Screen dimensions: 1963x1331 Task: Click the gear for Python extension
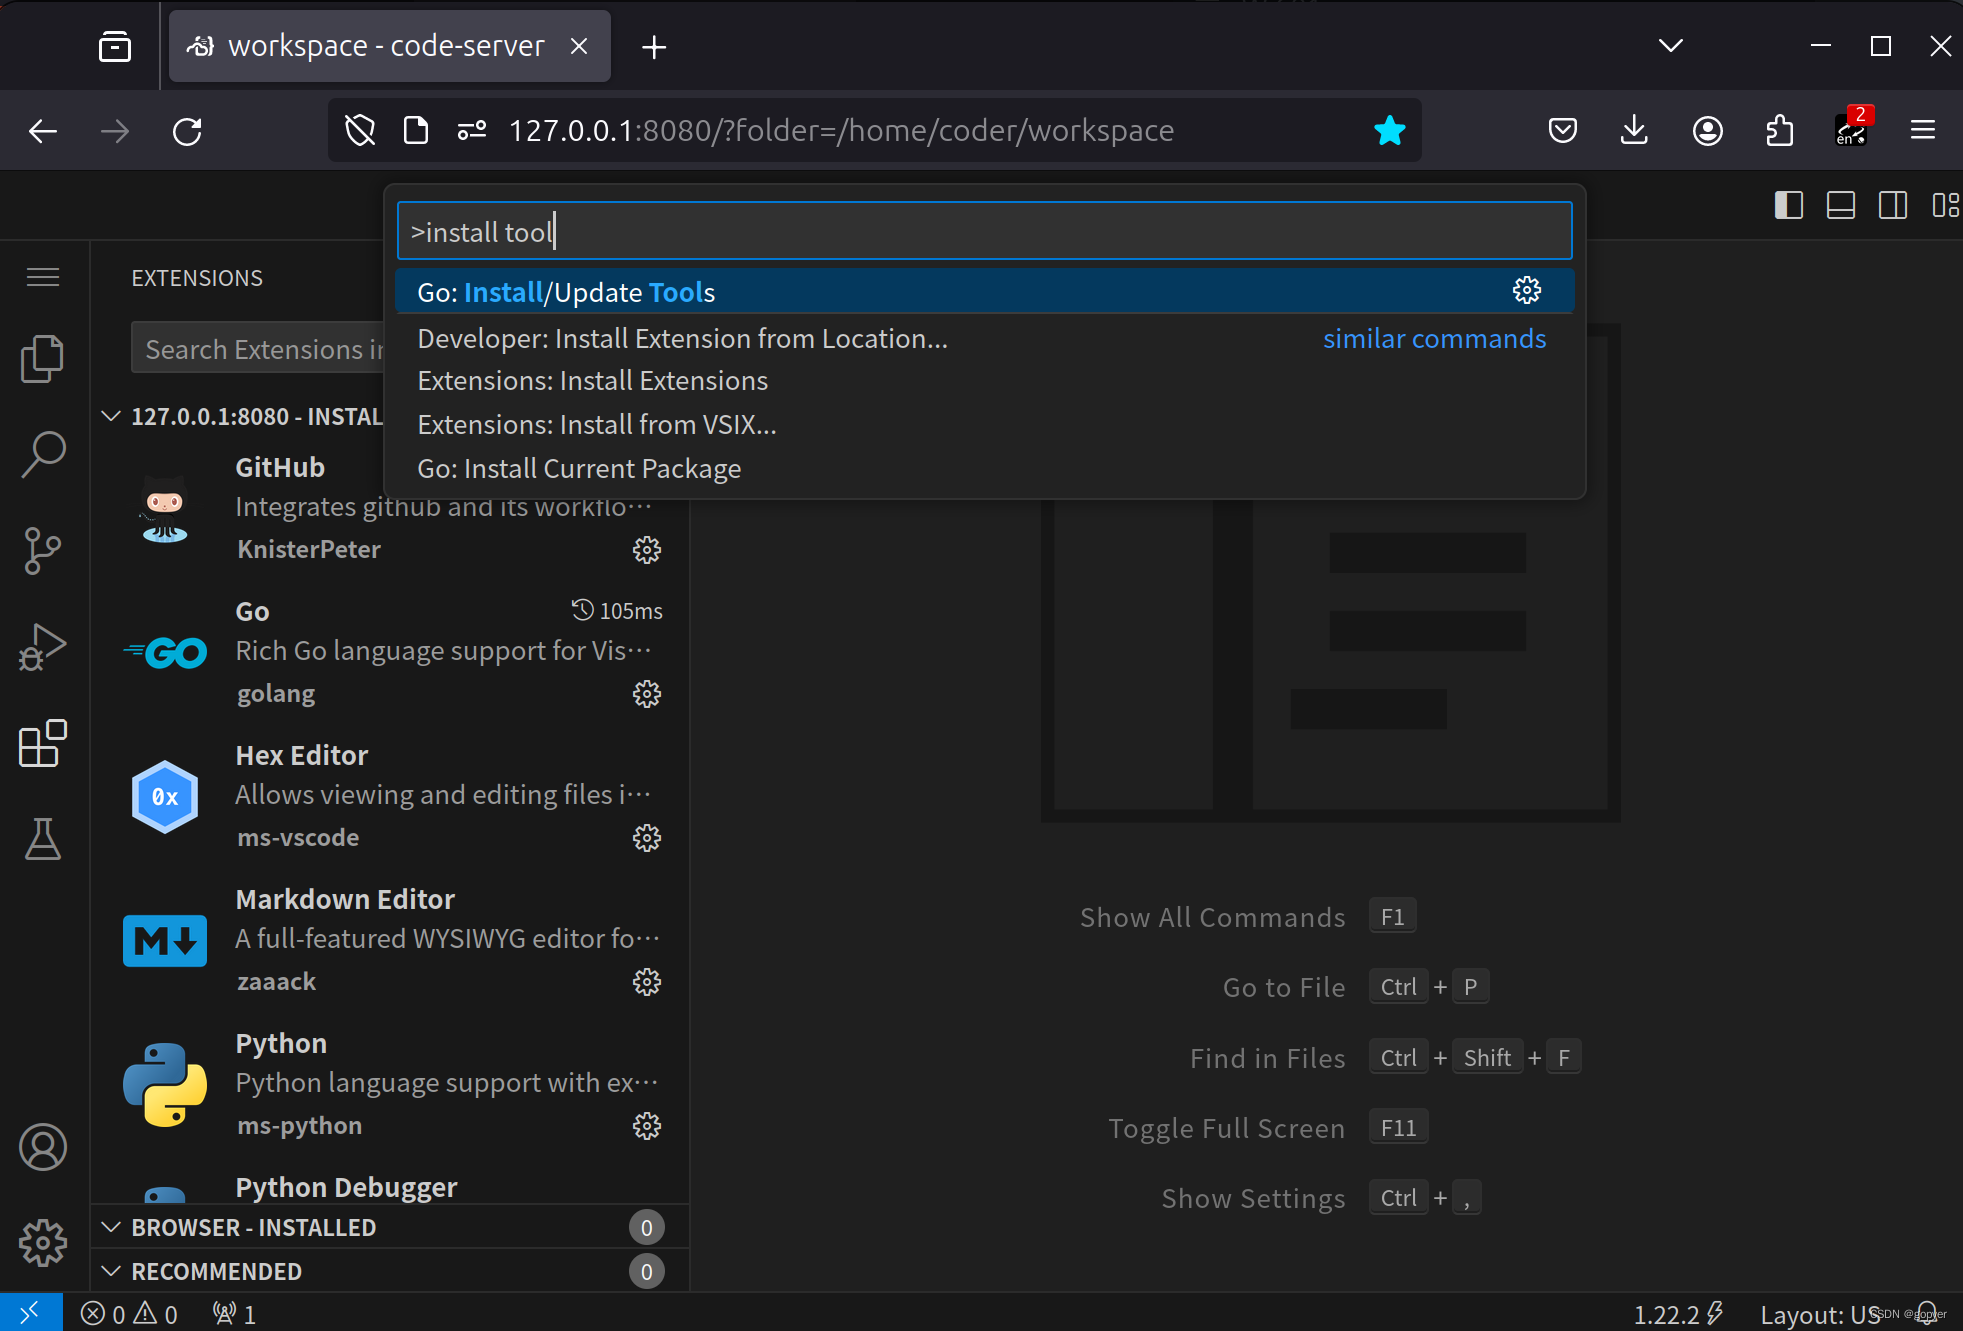coord(647,1126)
